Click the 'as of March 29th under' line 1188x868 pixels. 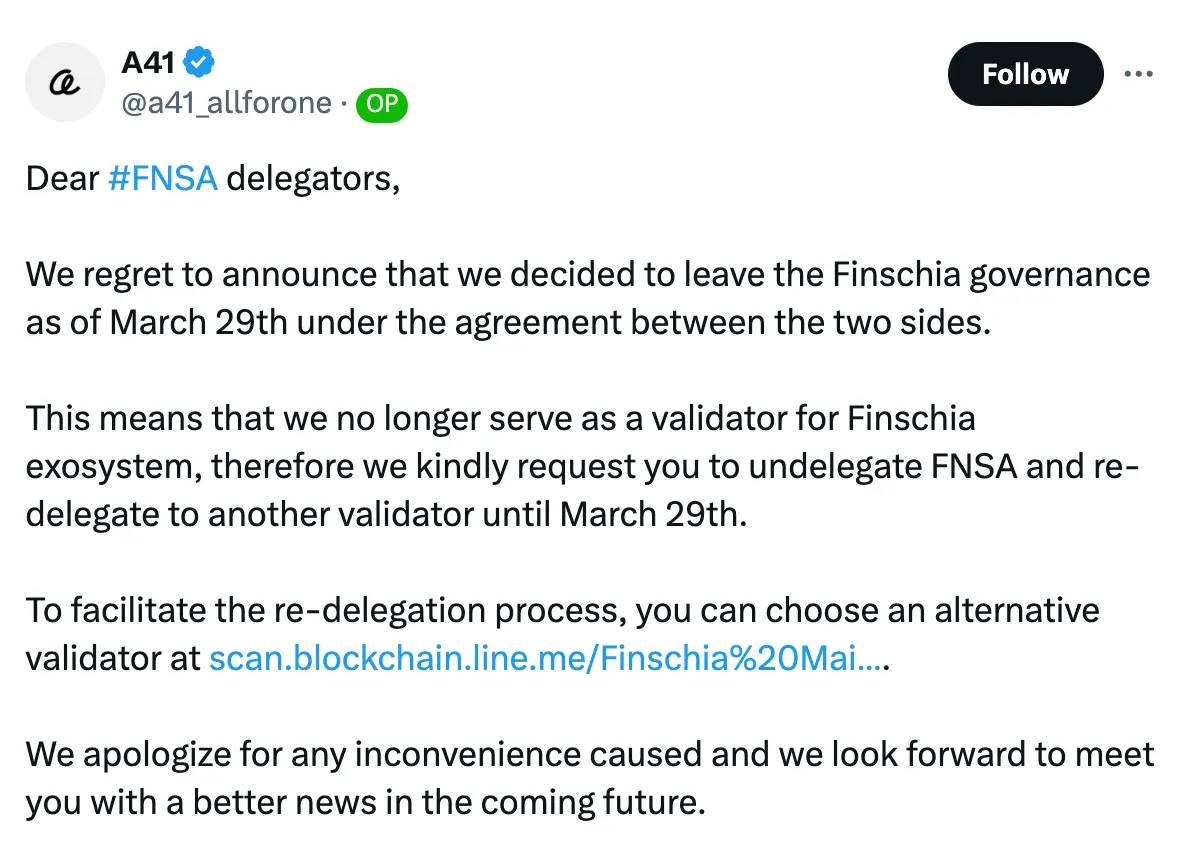[508, 323]
